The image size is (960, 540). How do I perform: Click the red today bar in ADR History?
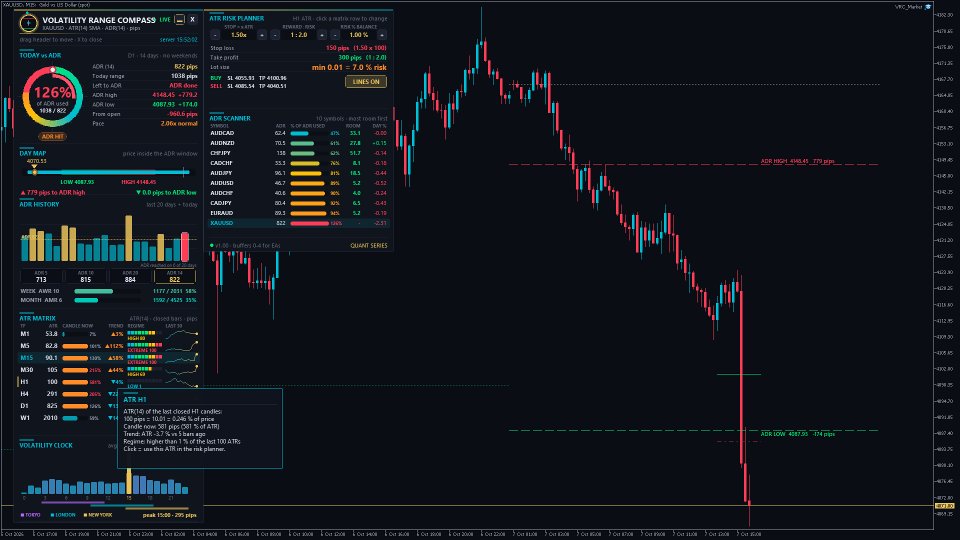point(185,247)
